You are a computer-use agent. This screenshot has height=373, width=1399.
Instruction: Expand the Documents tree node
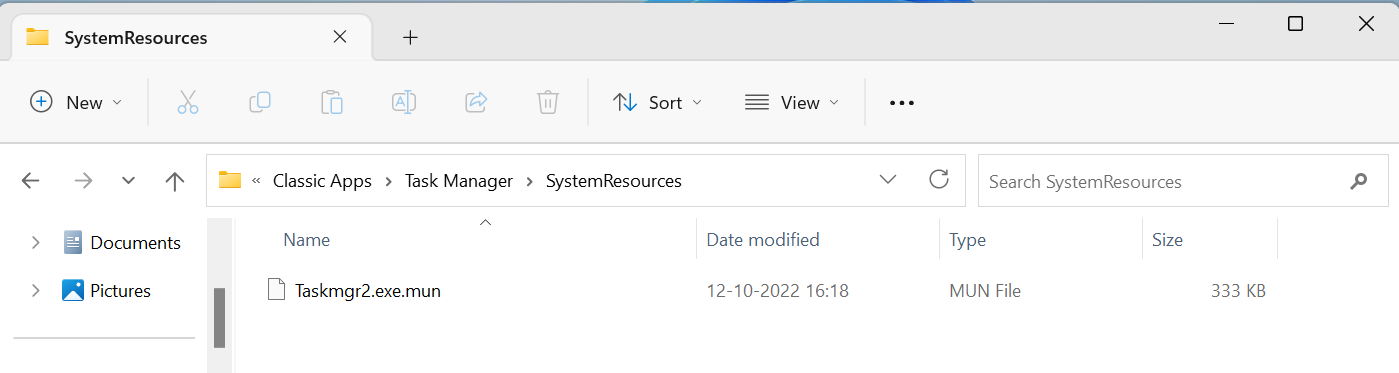click(x=36, y=242)
